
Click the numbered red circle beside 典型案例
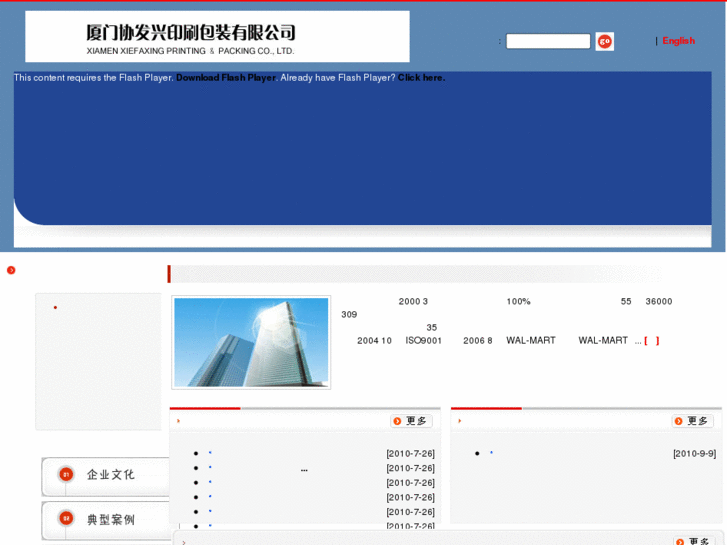(x=66, y=519)
